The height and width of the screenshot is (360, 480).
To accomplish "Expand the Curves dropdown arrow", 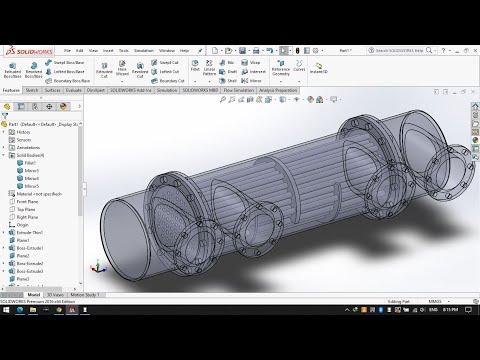I will [x=299, y=81].
